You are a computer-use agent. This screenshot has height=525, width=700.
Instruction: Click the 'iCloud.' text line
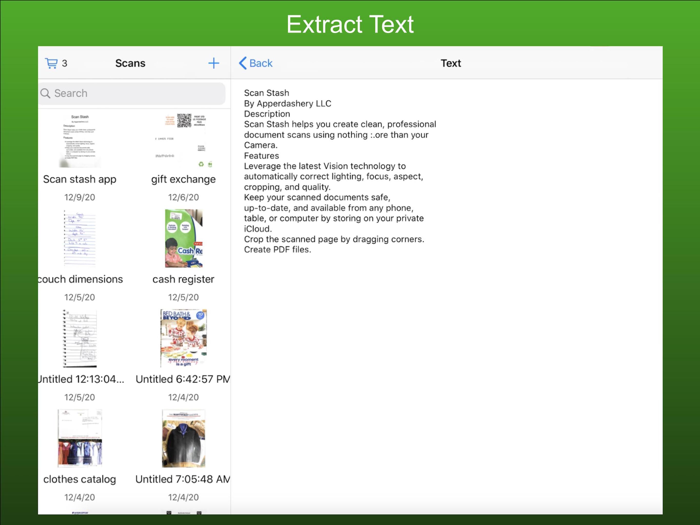tap(258, 229)
